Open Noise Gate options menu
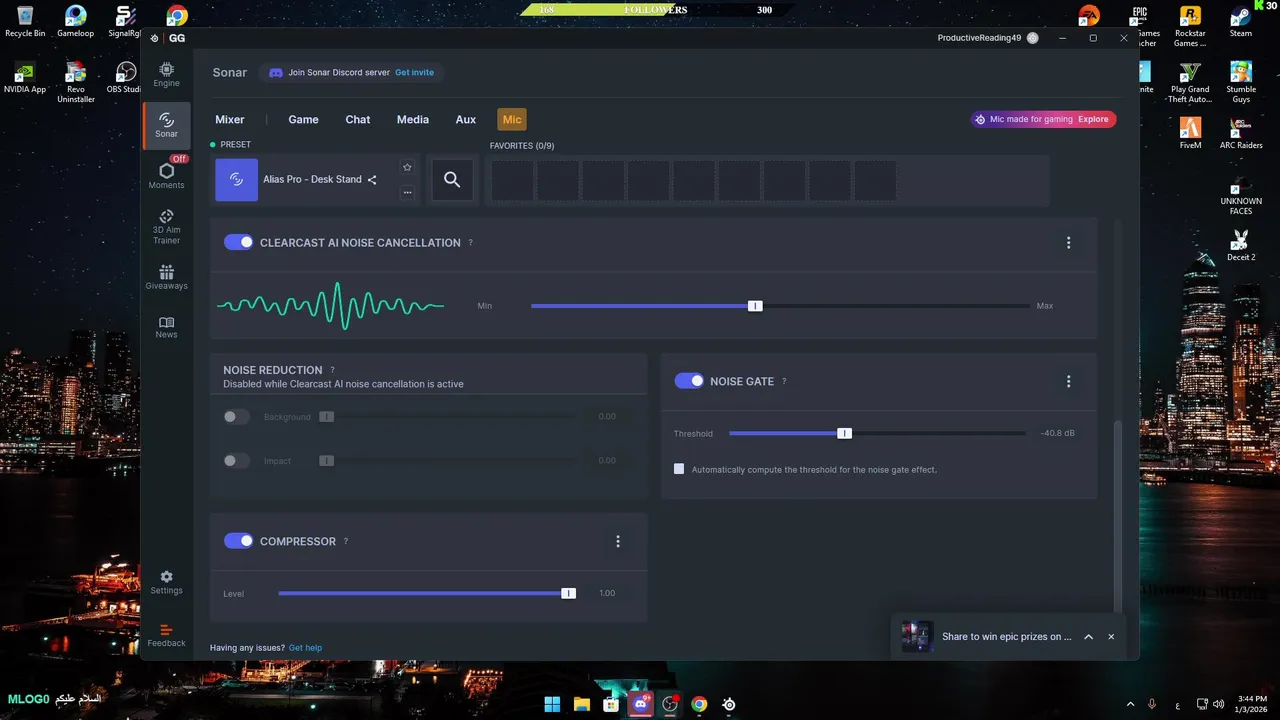Viewport: 1280px width, 720px height. 1068,381
